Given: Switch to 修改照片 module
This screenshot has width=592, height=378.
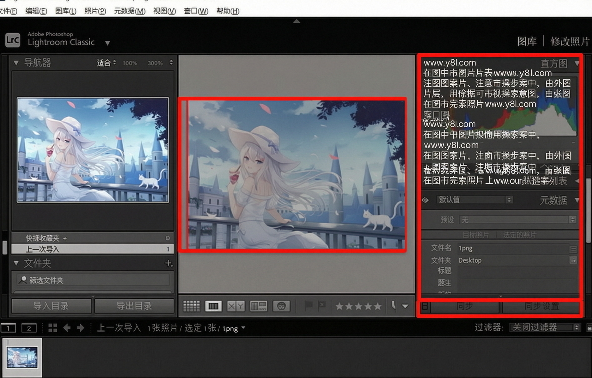Looking at the screenshot, I should pos(569,41).
